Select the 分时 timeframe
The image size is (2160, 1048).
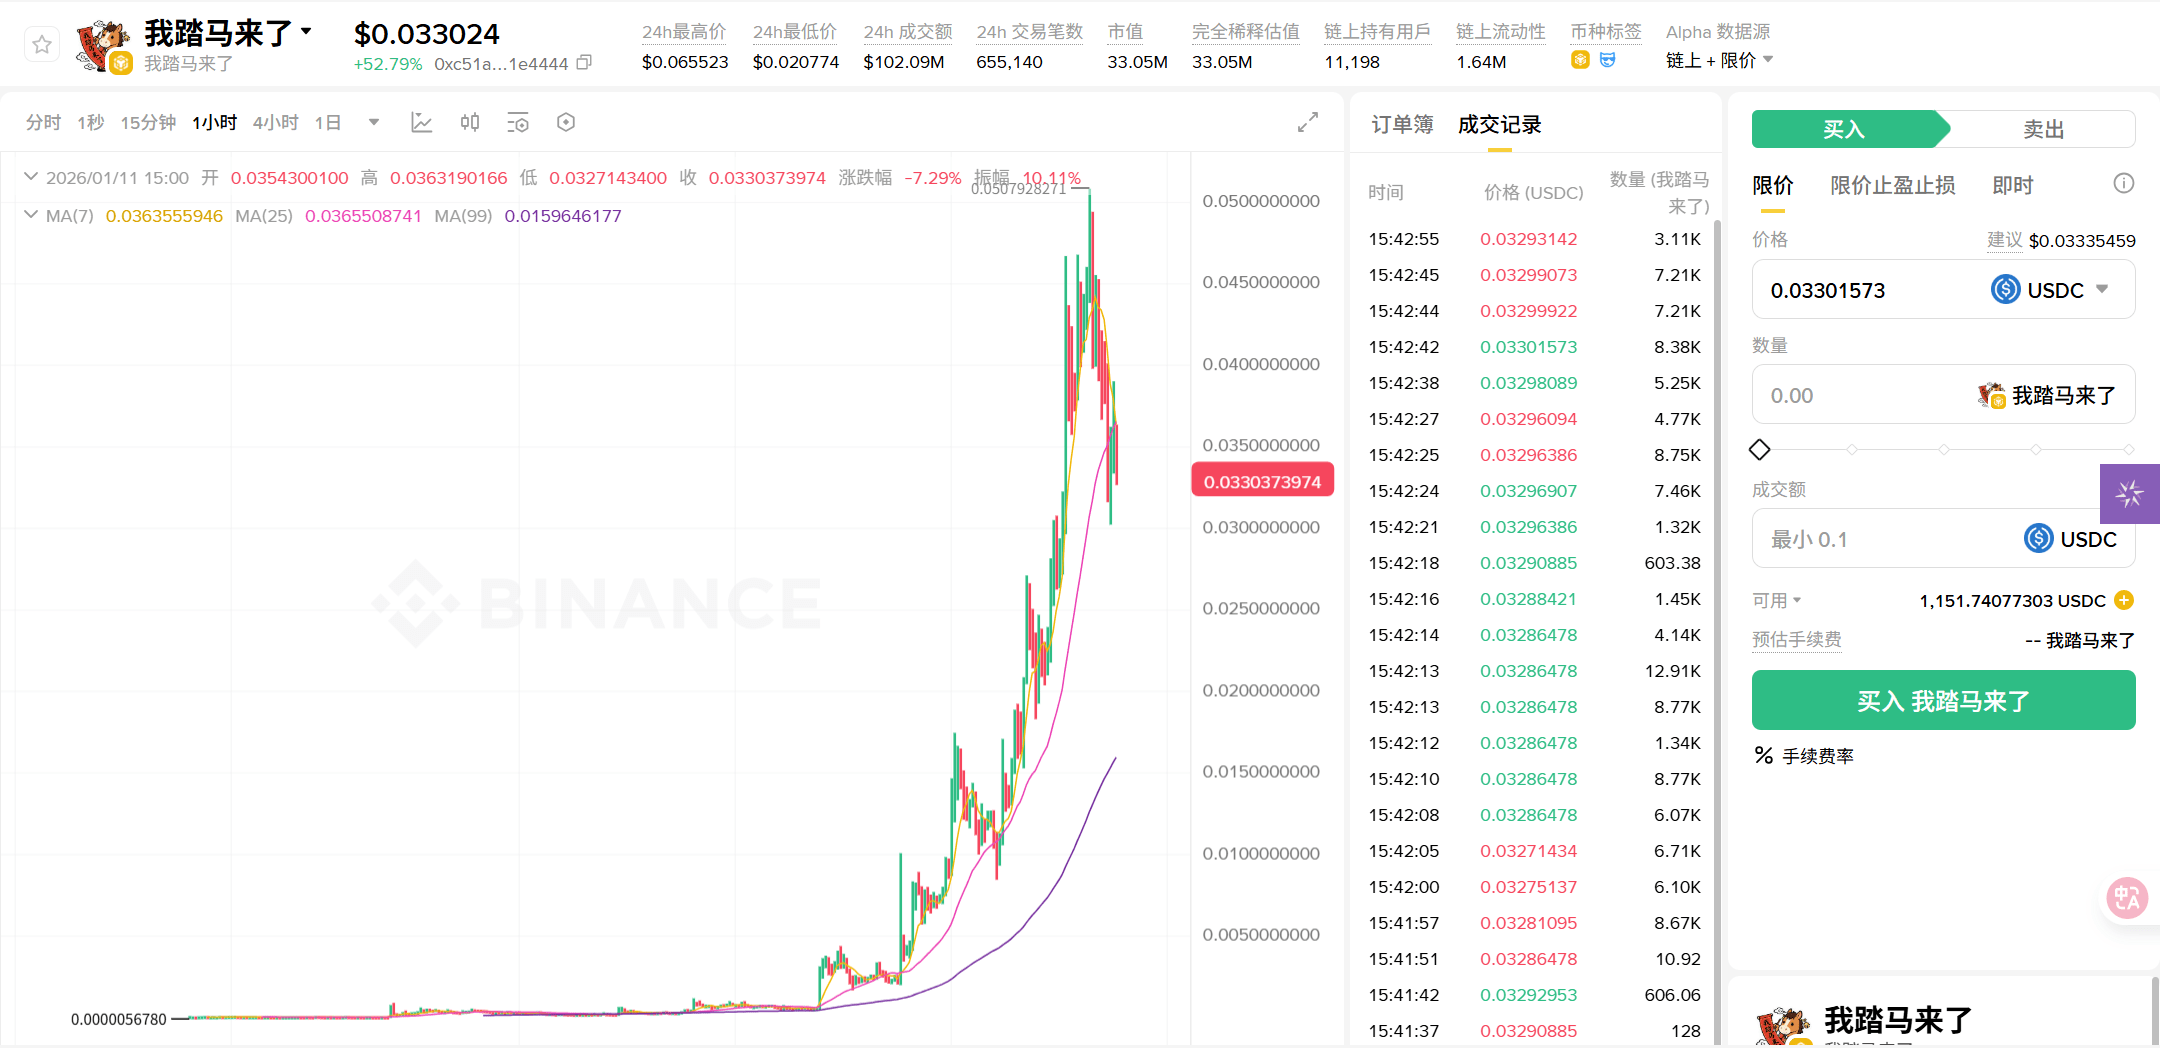(x=43, y=122)
